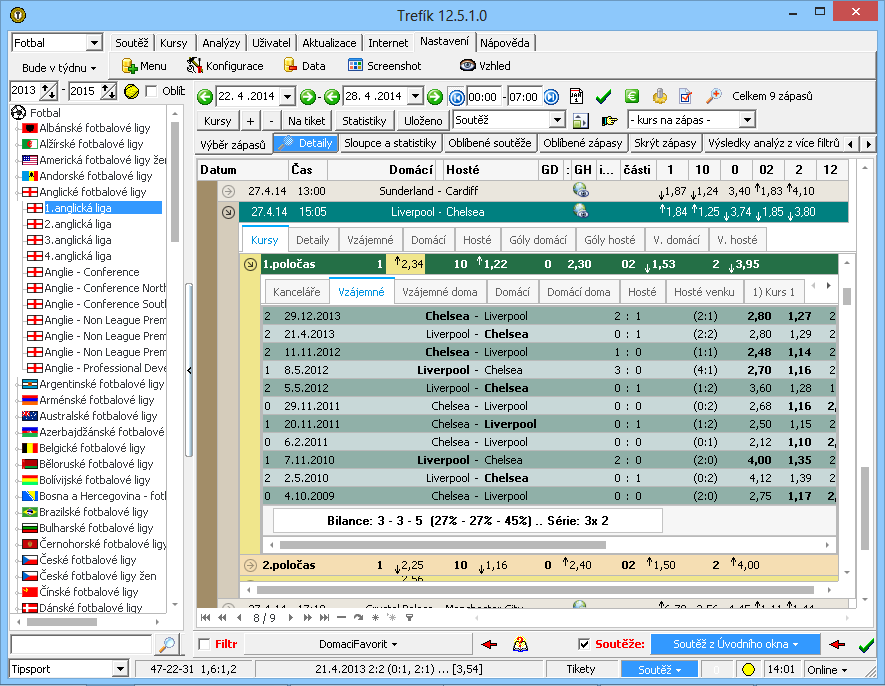
Task: Open the Tipsport bookmaker dropdown
Action: (x=120, y=670)
